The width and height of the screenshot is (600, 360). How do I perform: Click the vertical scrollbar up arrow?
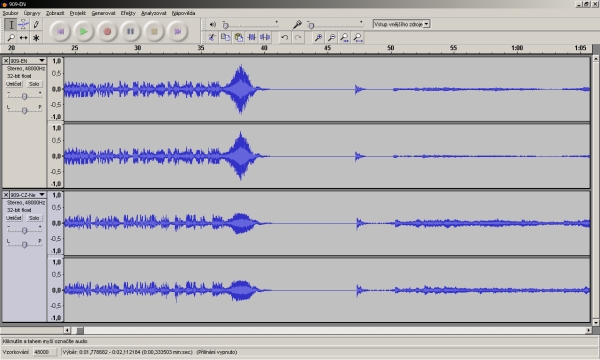(596, 59)
